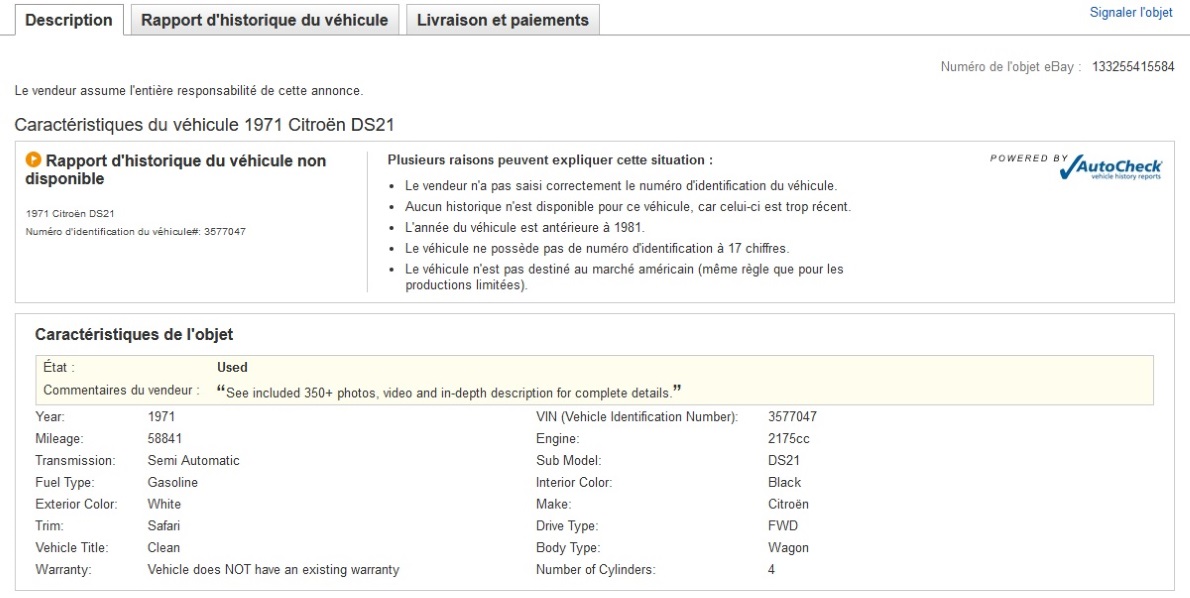
Task: Click the Number of Cylinders value 4
Action: tap(772, 570)
